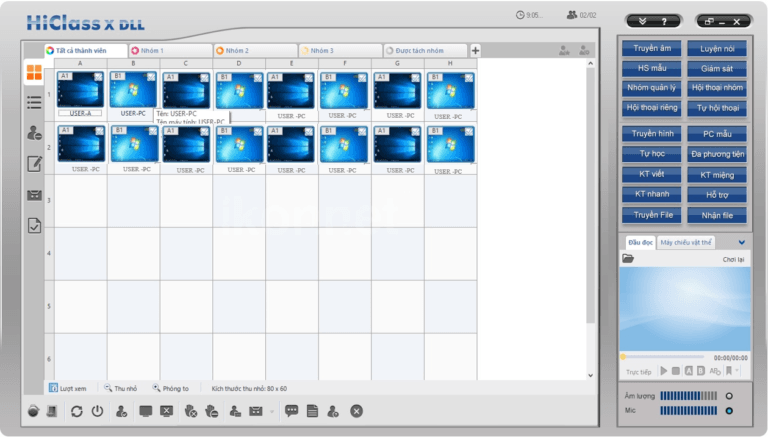The image size is (768, 437).
Task: Click the refresh arrows icon
Action: 76,411
